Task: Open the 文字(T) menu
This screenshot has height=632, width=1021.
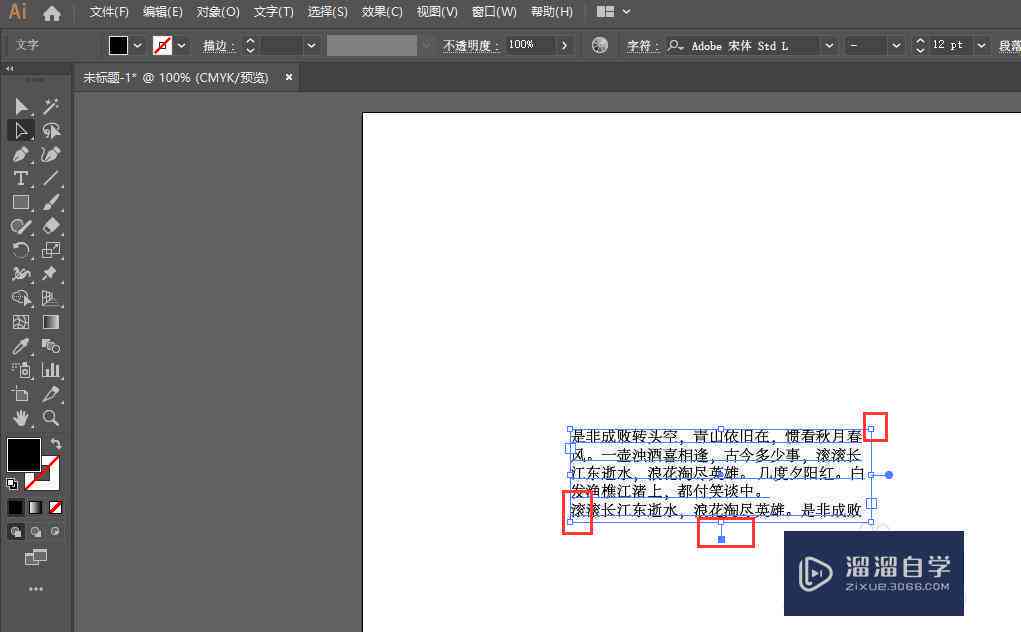Action: (273, 12)
